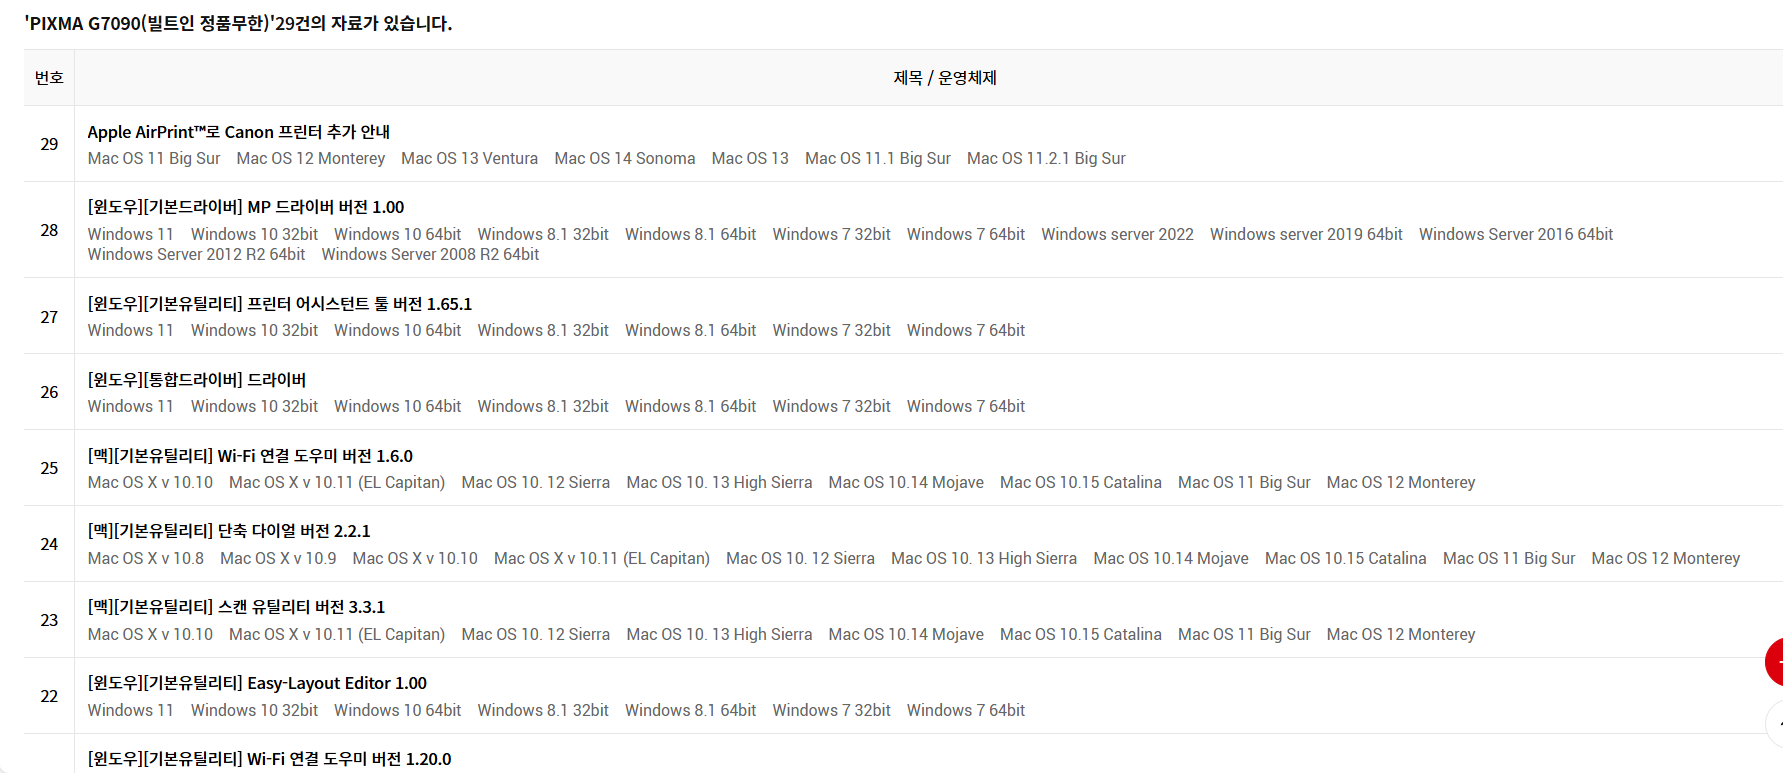
Task: Click Mac OS X v10.8 tag in row 24
Action: [x=146, y=558]
